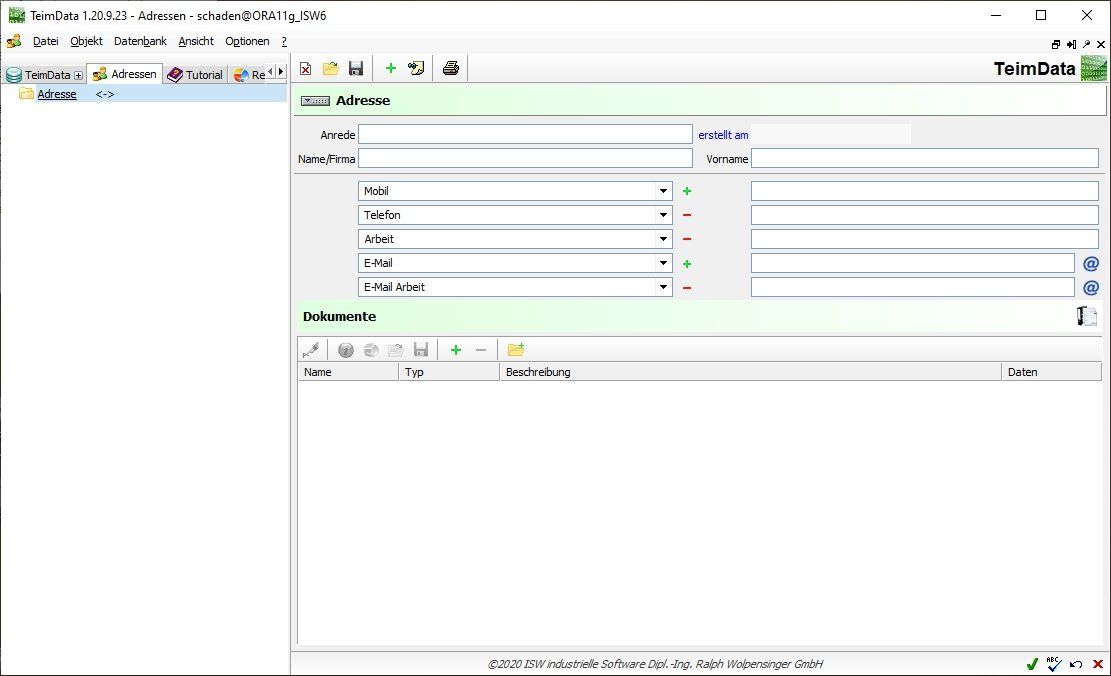Expand the E-Mail Arbeit type dropdown
1111x676 pixels.
point(663,287)
